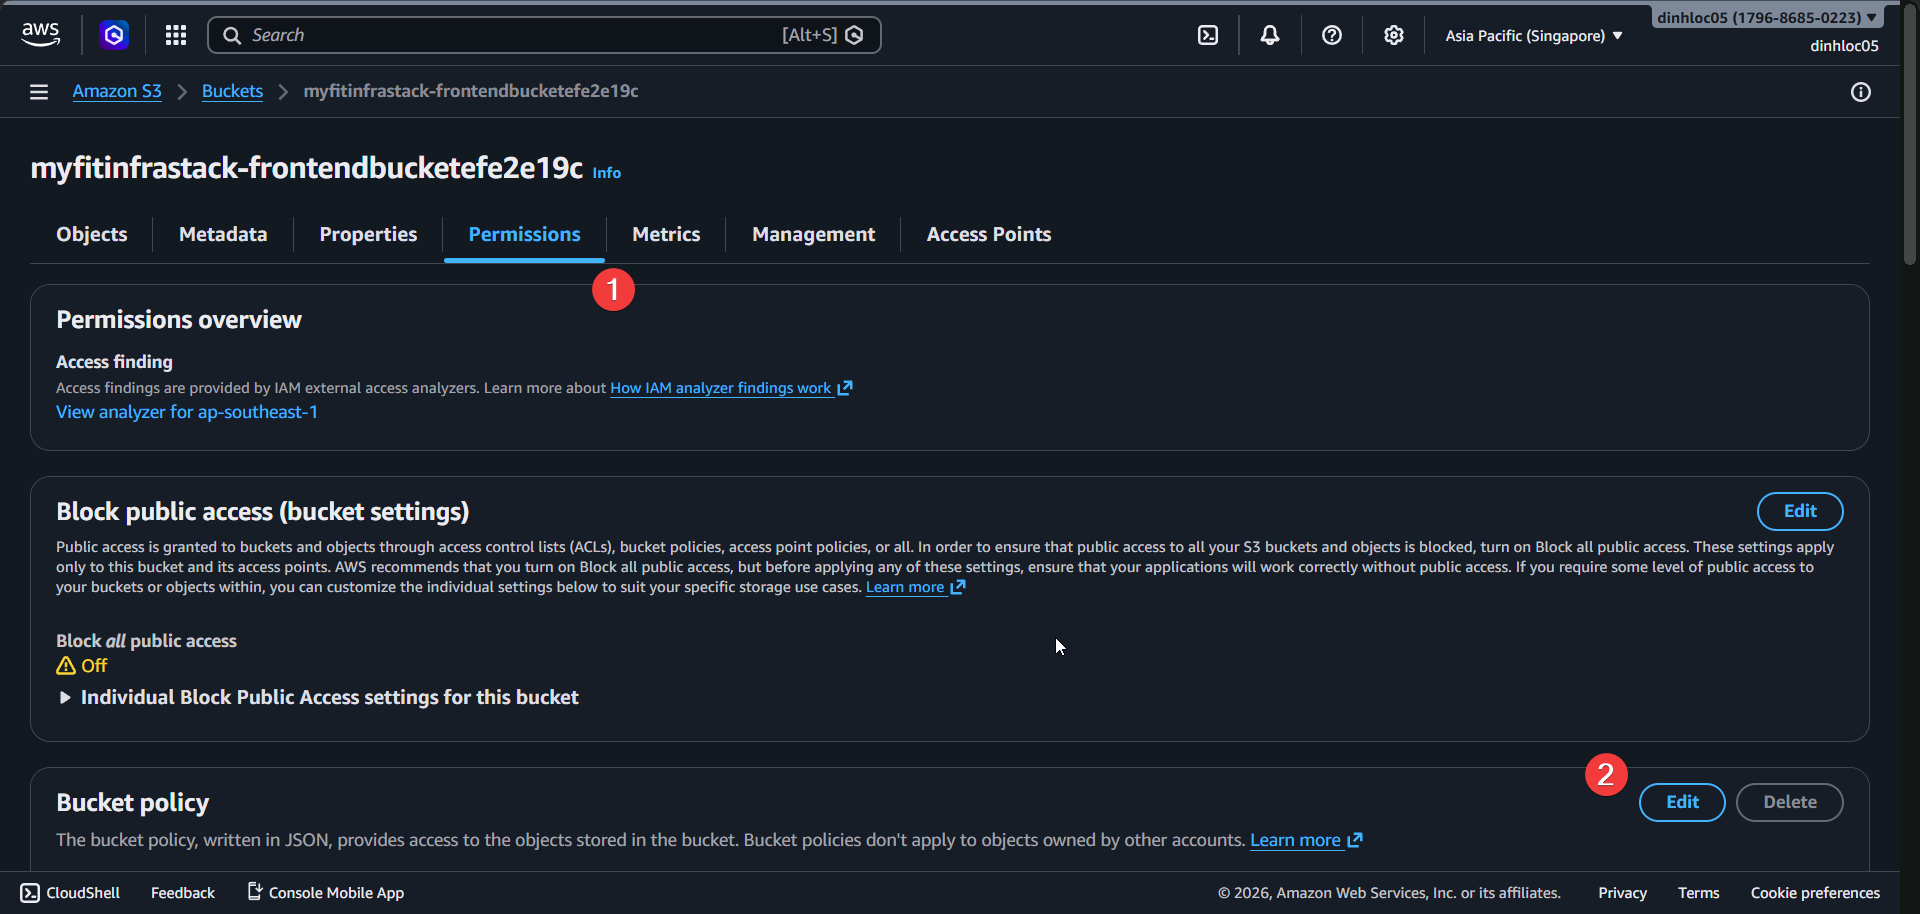Open the dinhloc05 account dropdown
The image size is (1920, 914).
[1766, 18]
